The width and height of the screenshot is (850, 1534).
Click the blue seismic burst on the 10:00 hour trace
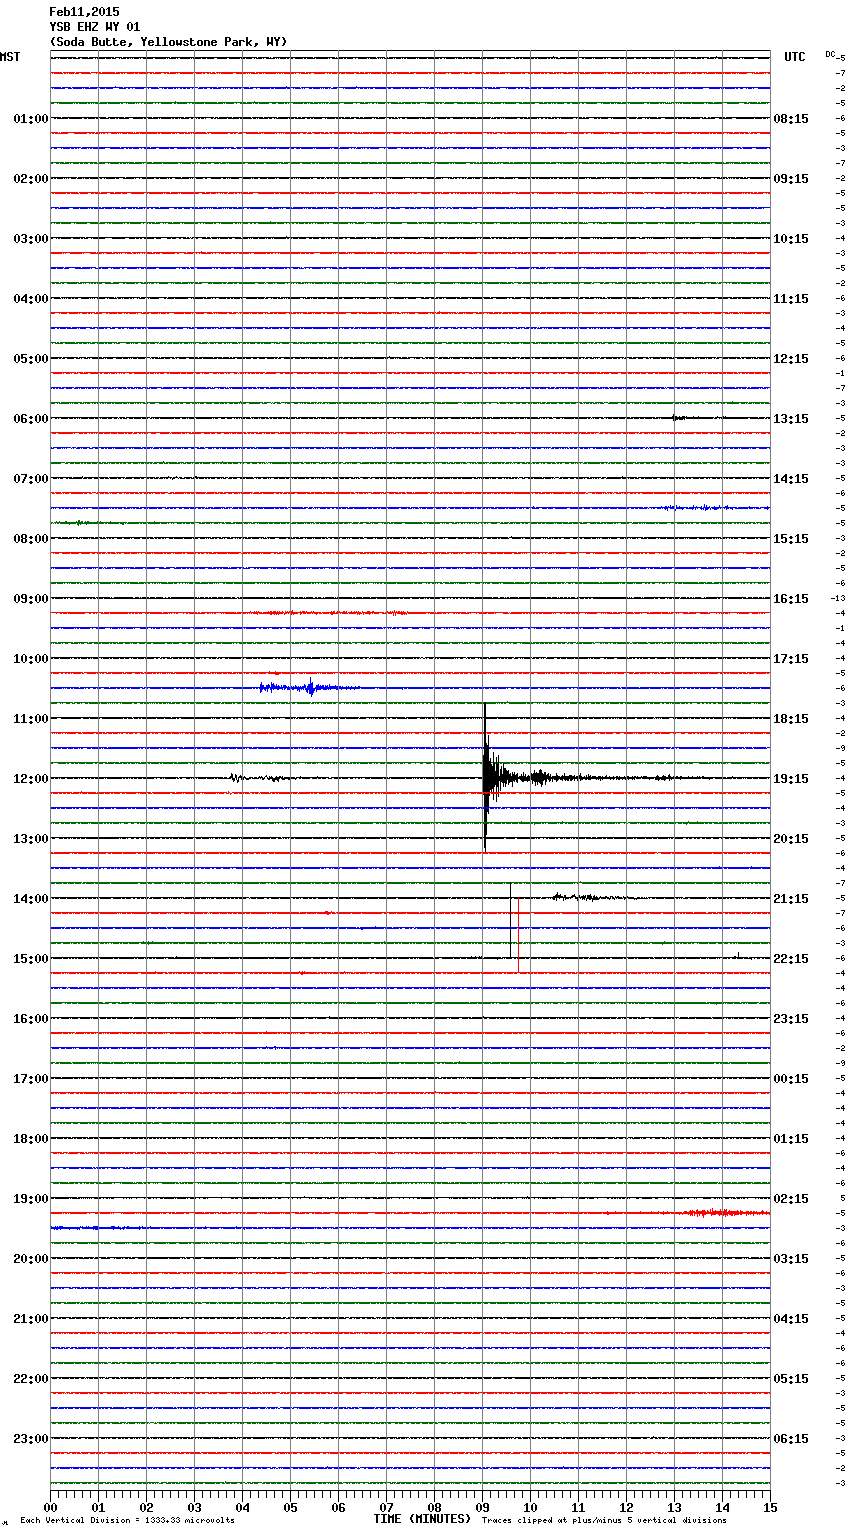(x=308, y=687)
